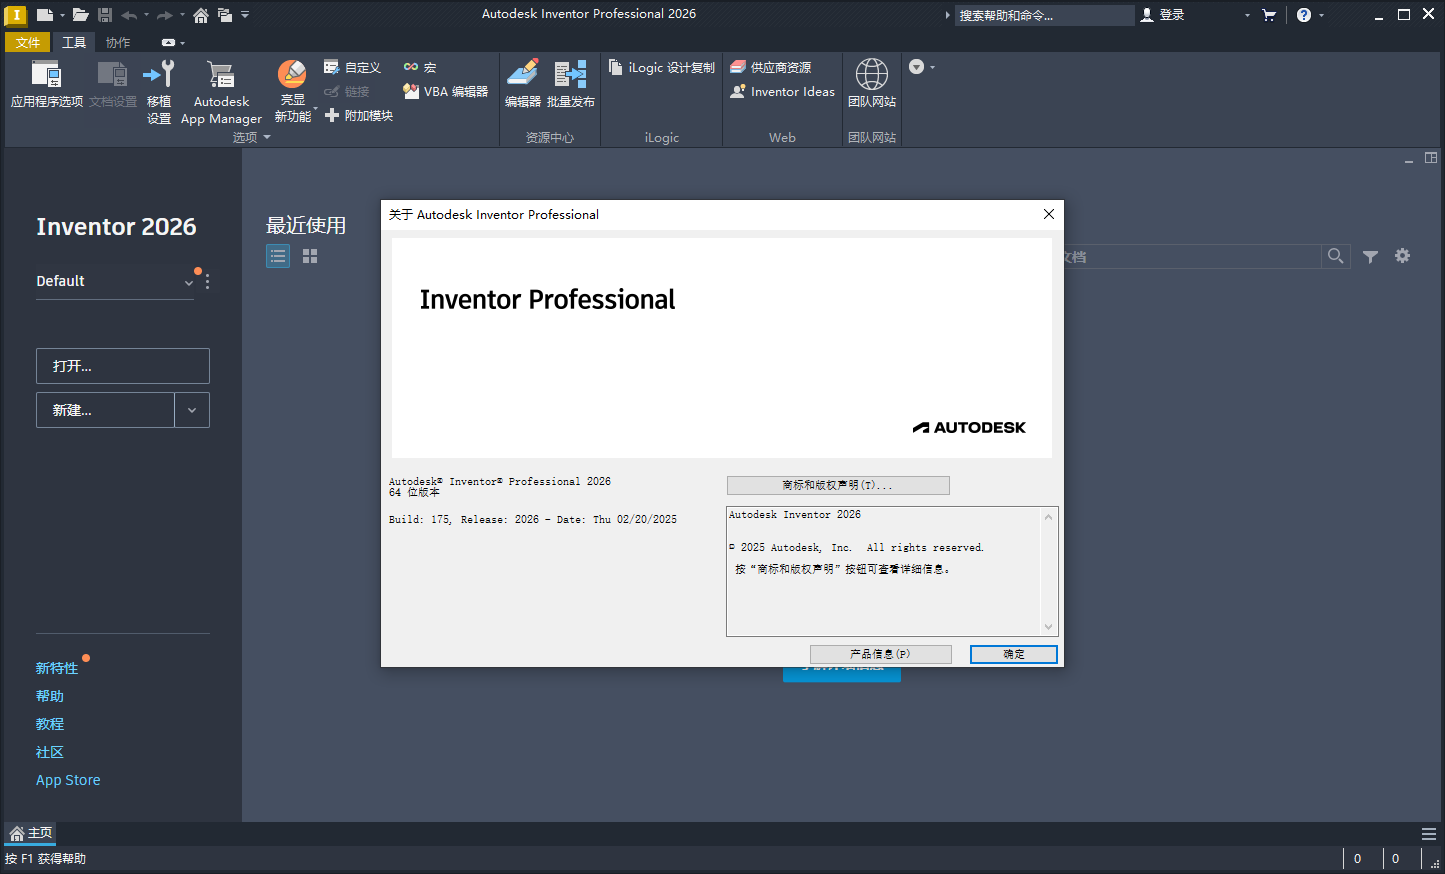Open the App Store link
Image resolution: width=1445 pixels, height=874 pixels.
point(67,779)
